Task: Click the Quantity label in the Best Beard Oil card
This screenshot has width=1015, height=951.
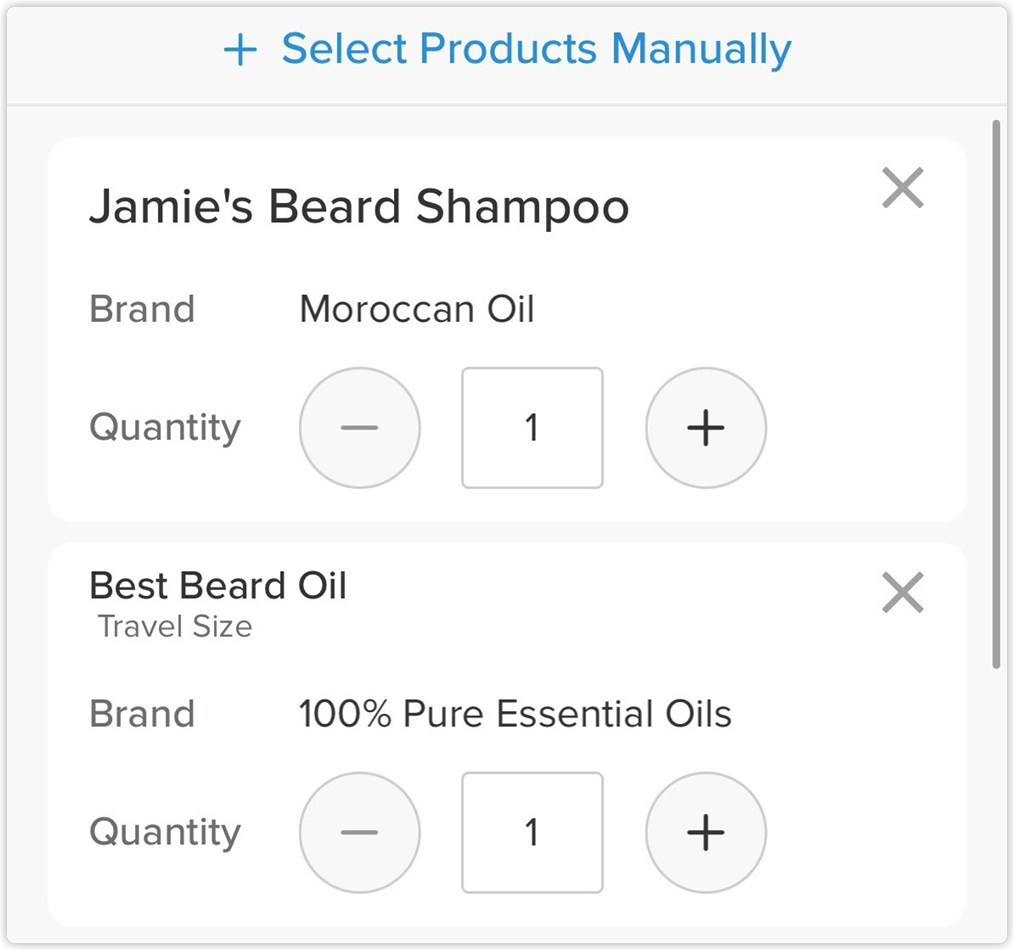Action: pyautogui.click(x=165, y=832)
